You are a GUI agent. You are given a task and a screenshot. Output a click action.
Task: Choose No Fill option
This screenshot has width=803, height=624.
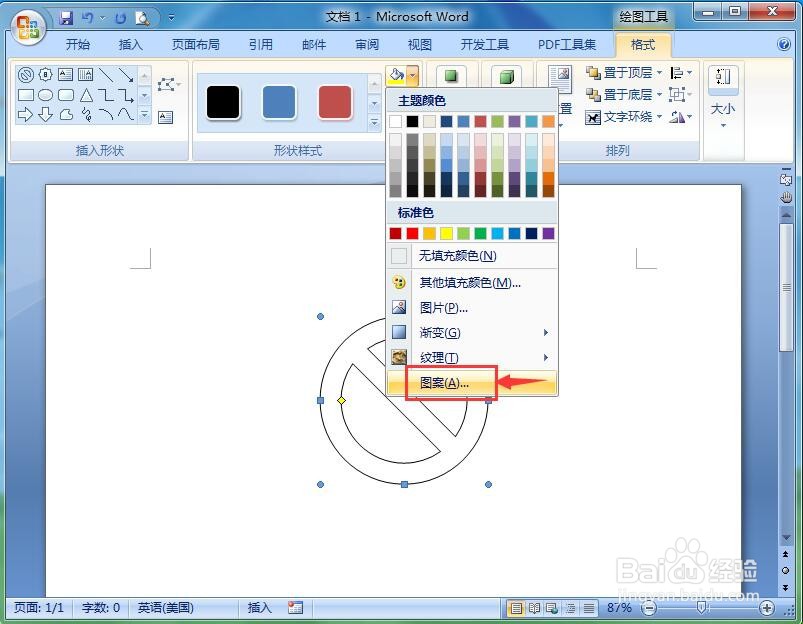pyautogui.click(x=472, y=255)
